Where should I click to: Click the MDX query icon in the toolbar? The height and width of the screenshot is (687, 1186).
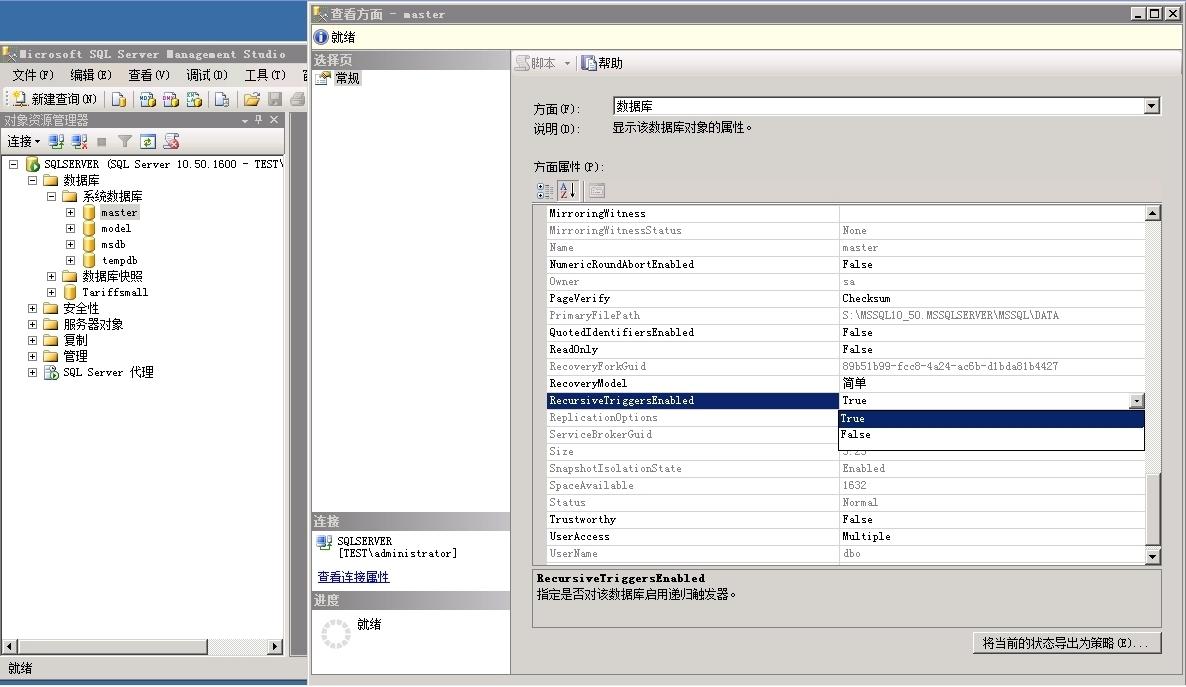147,99
